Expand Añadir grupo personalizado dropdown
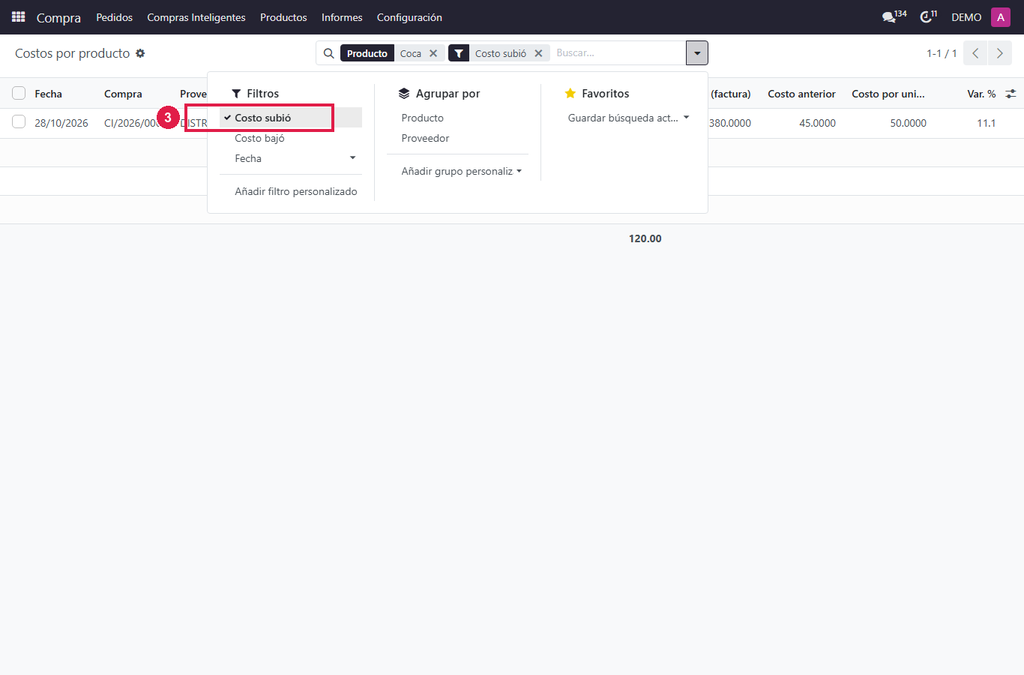 (461, 171)
